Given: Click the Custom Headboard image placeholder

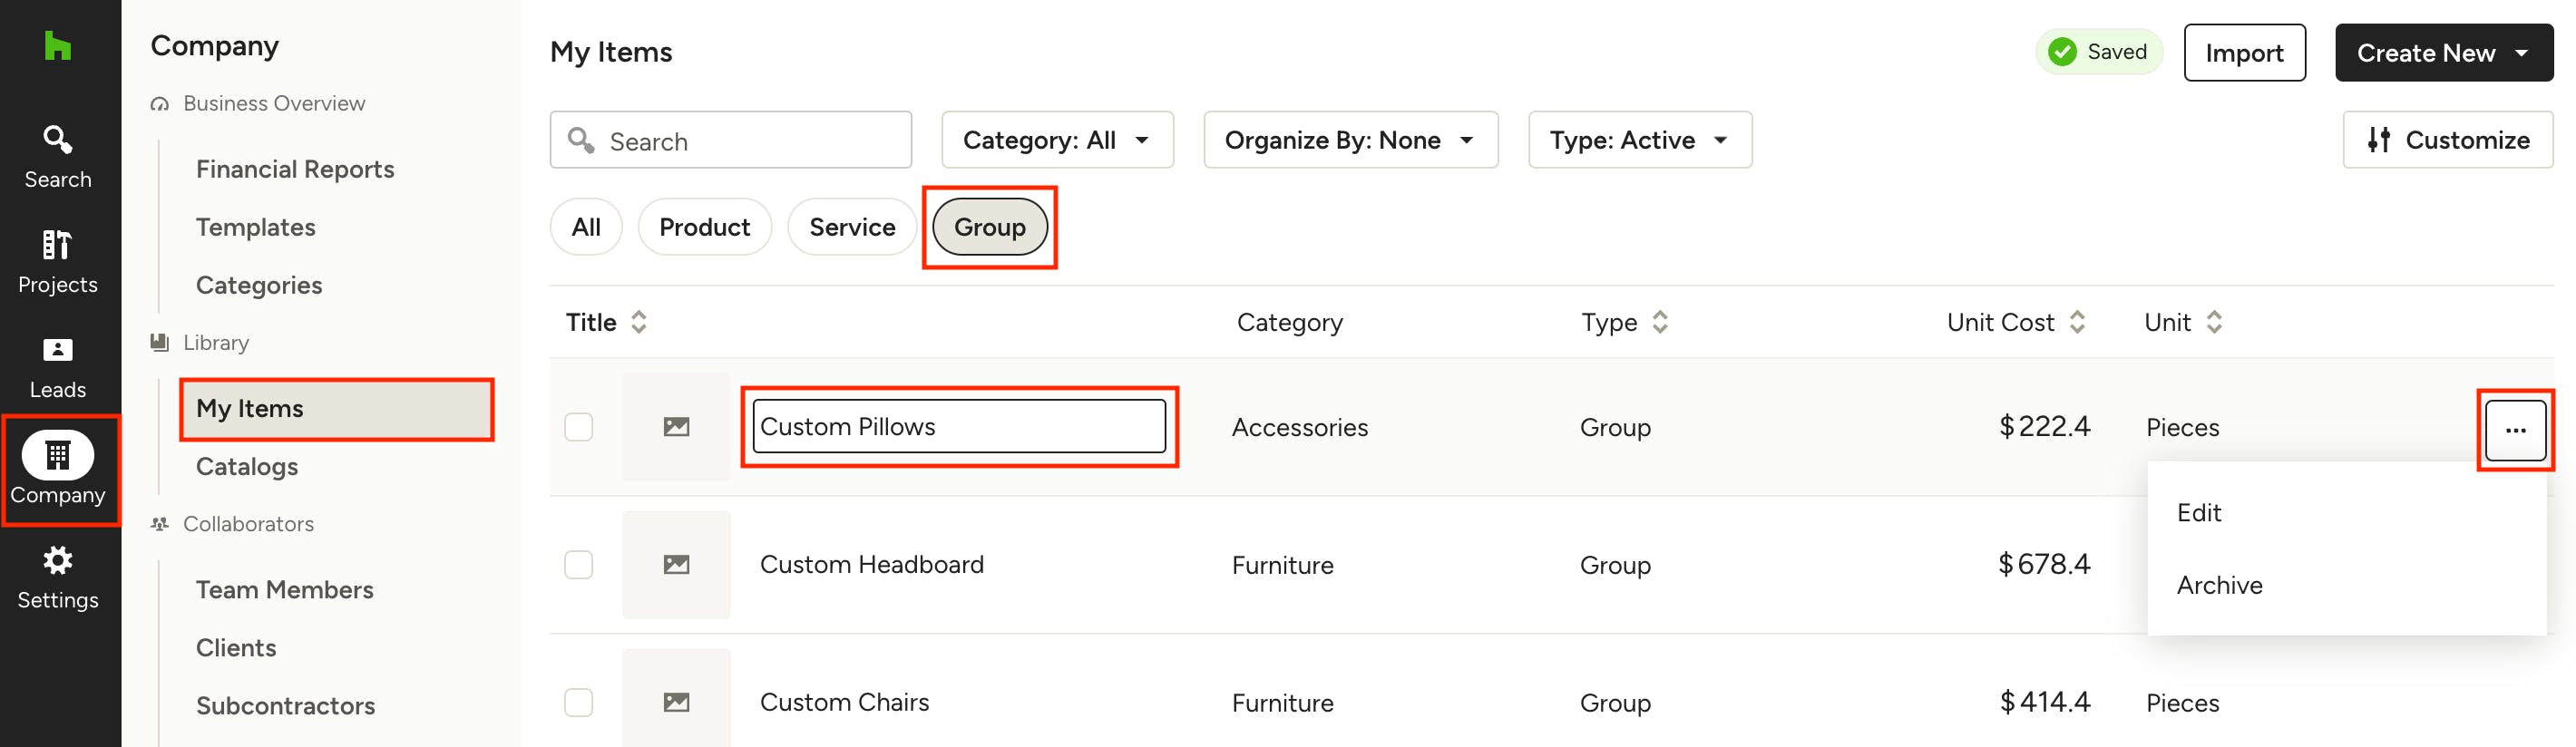Looking at the screenshot, I should (x=676, y=565).
